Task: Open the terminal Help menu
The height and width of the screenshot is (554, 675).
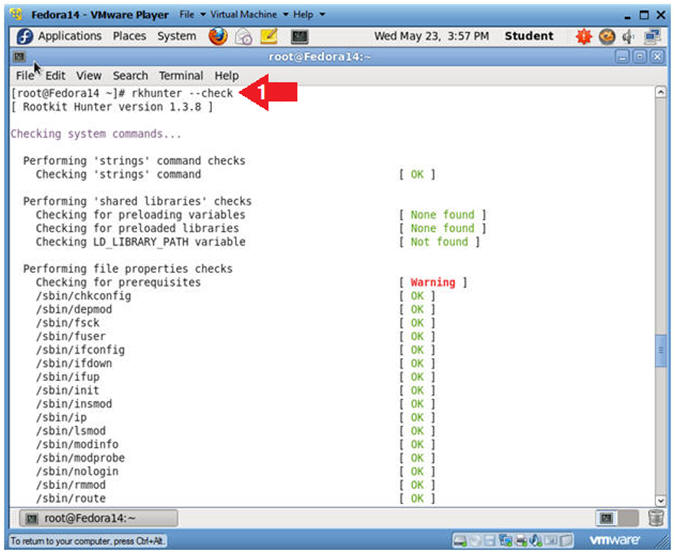Action: point(226,76)
